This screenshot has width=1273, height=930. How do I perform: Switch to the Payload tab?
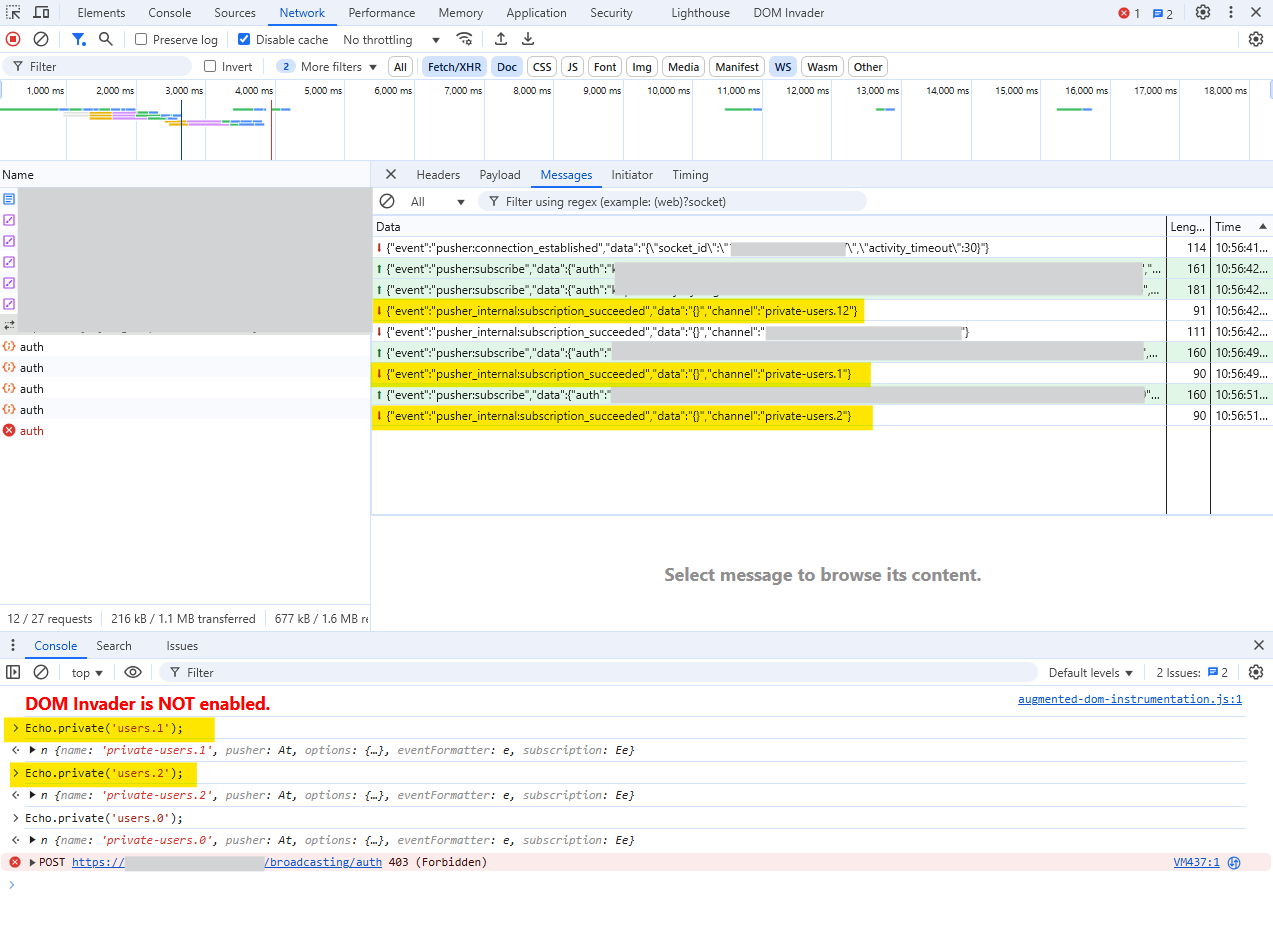[x=500, y=174]
